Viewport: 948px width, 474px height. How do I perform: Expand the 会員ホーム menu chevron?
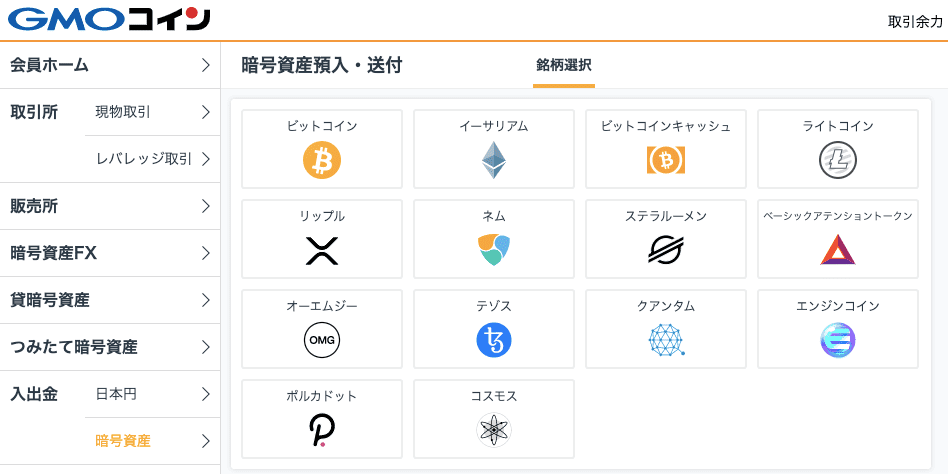pos(206,65)
